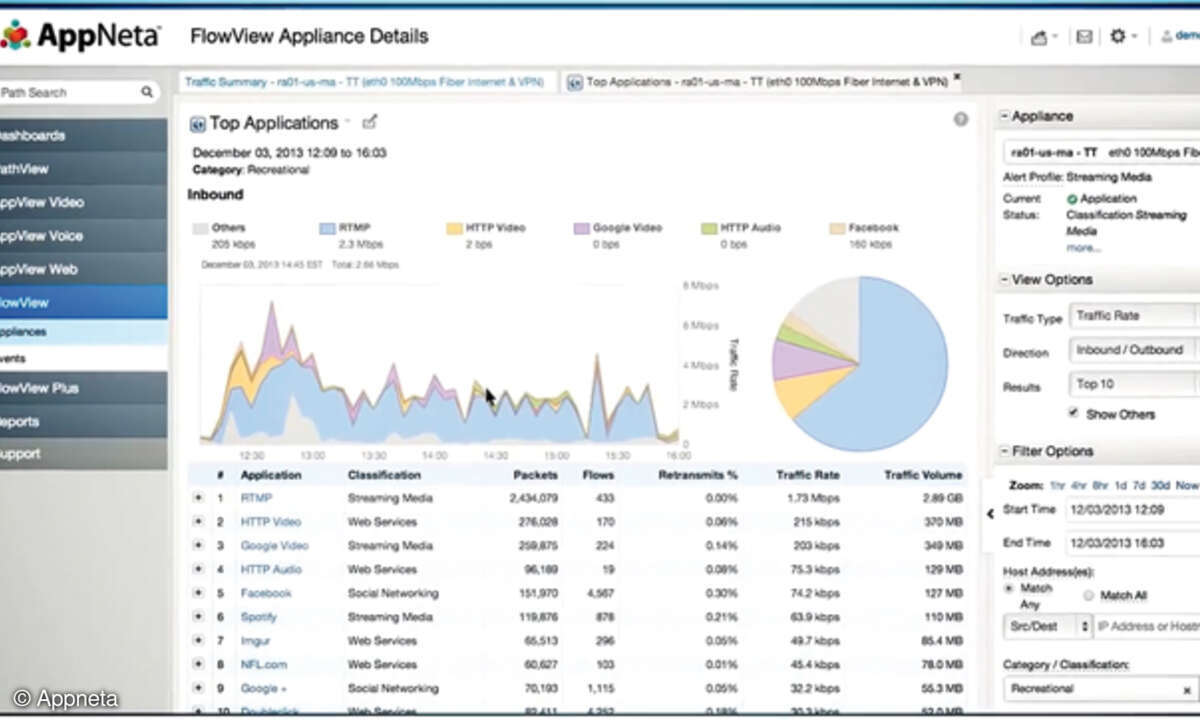Toggle the Show Others checkbox
1200x720 pixels.
pyautogui.click(x=1073, y=413)
